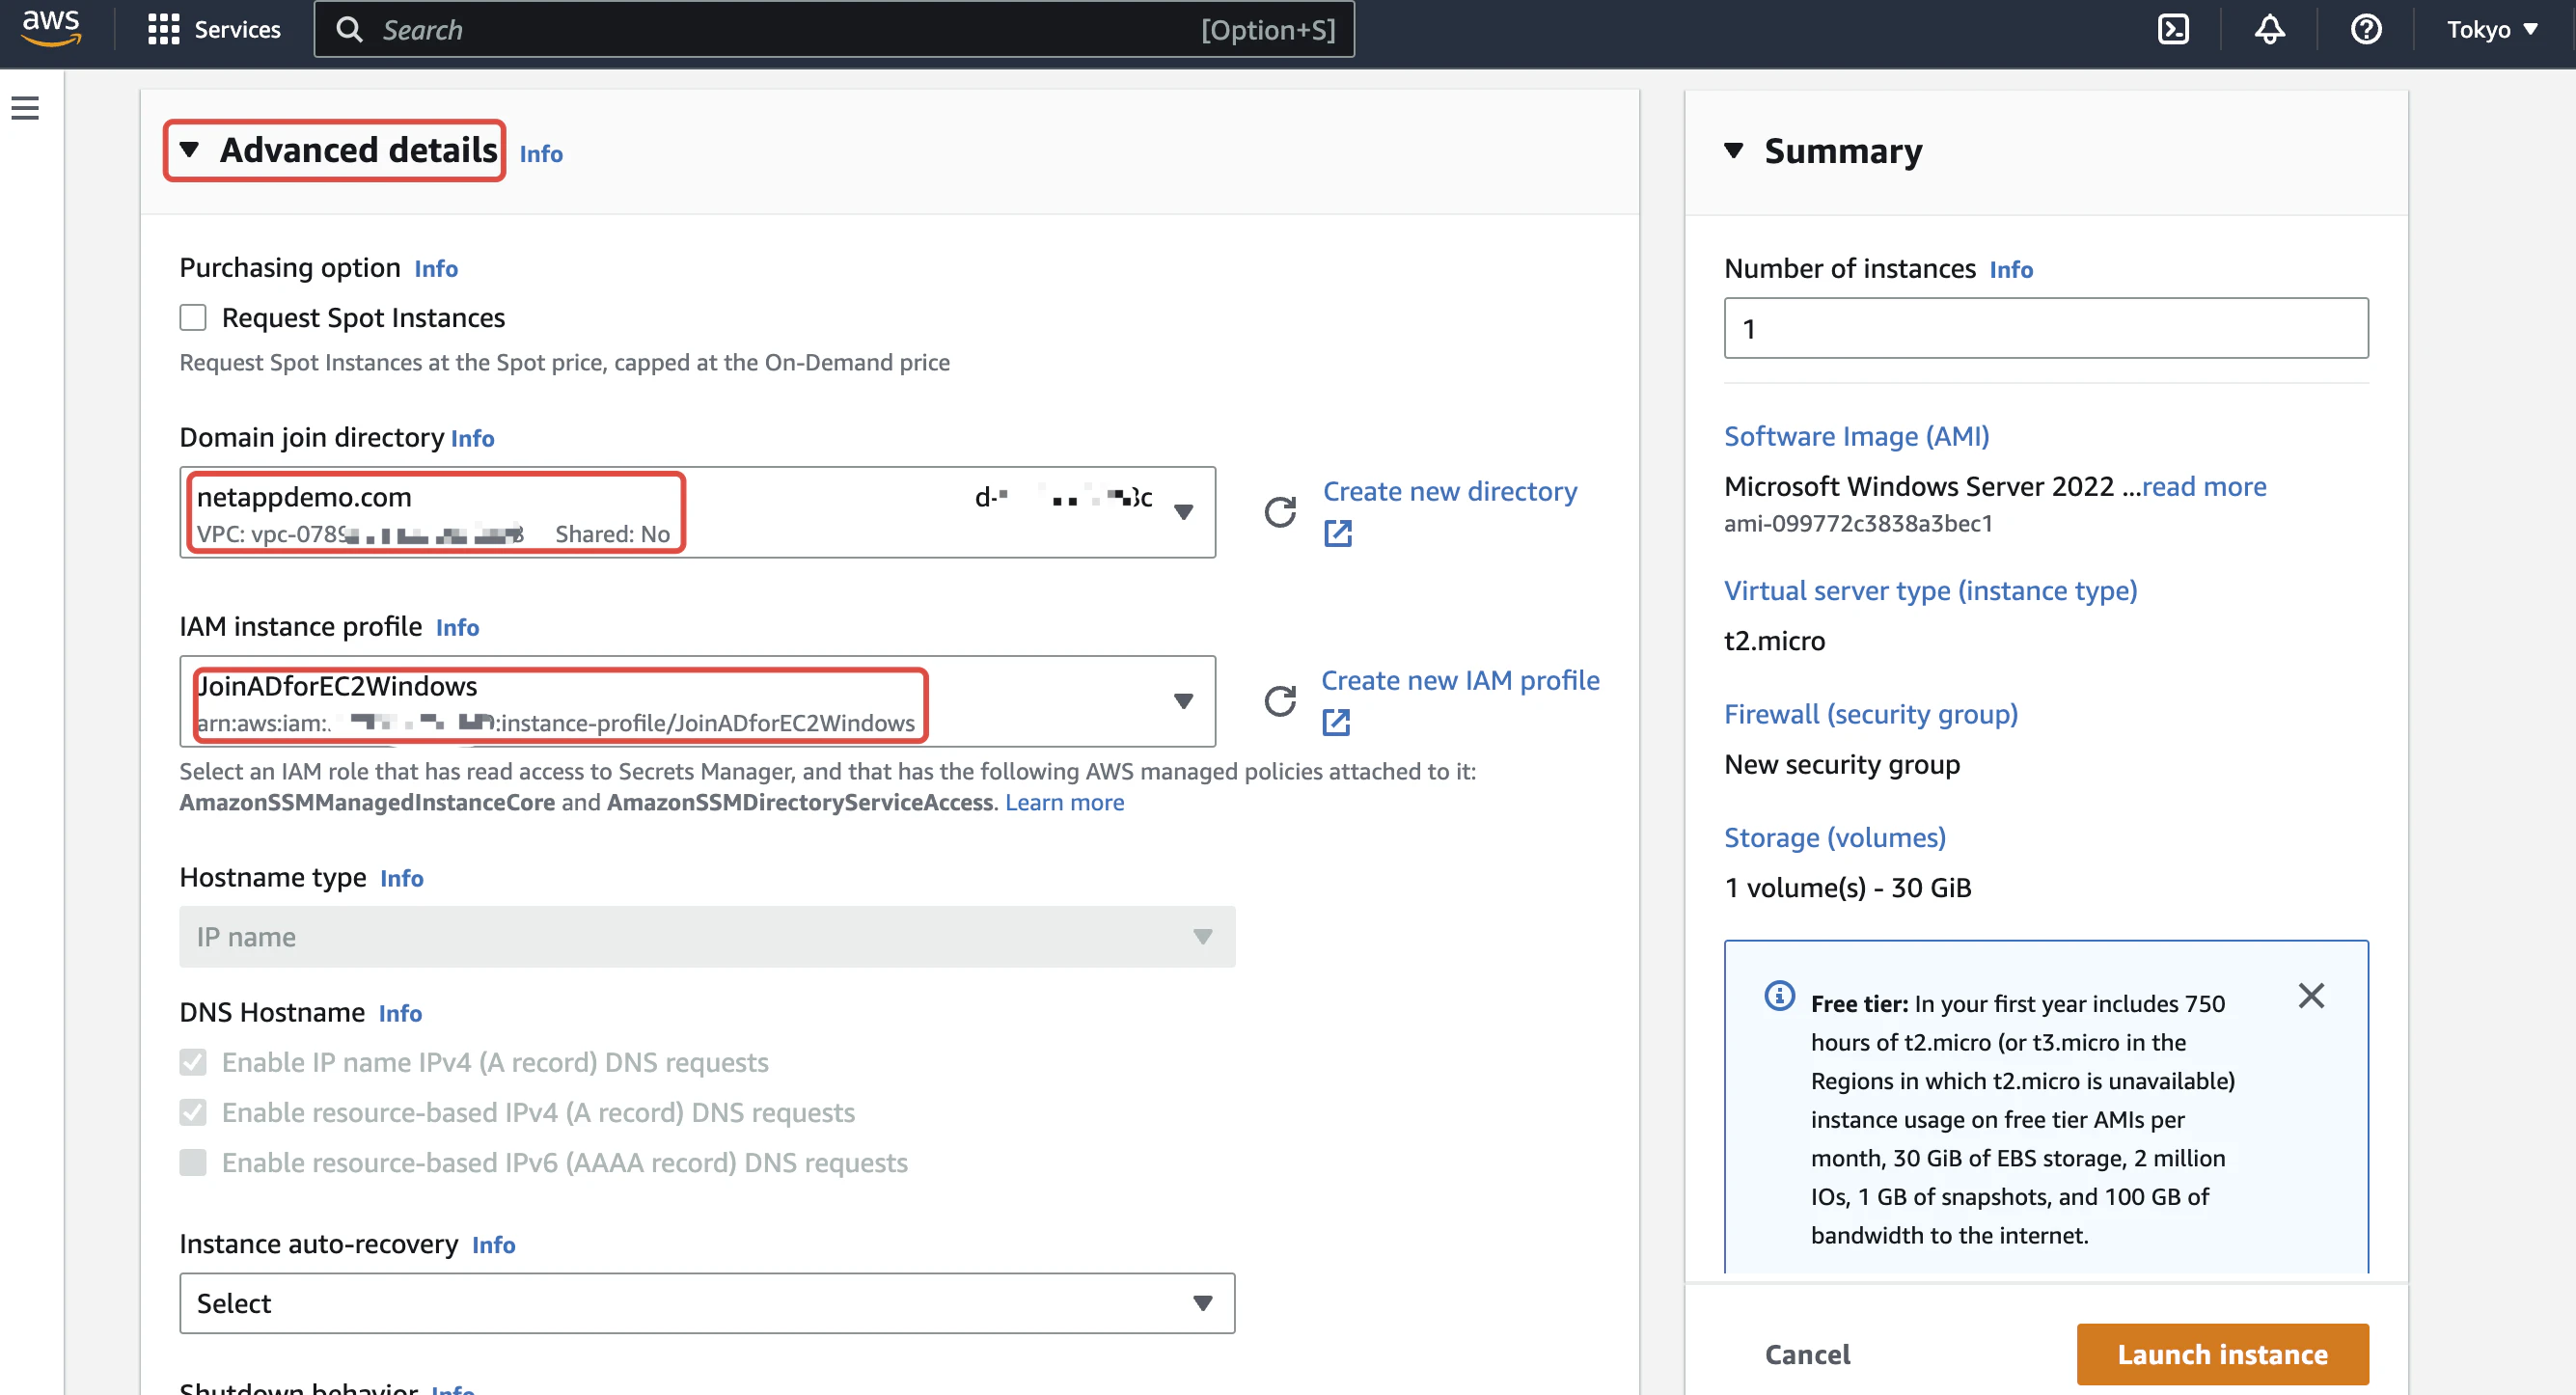Click the 1 volume(s) - 30 GiB text
Viewport: 2576px width, 1395px height.
tap(1847, 888)
